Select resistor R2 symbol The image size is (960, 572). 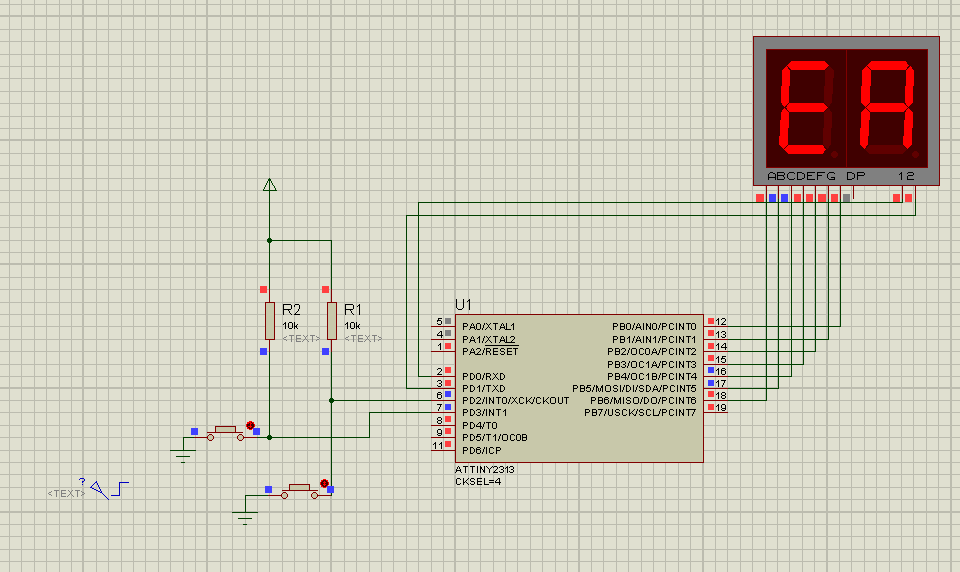point(269,321)
